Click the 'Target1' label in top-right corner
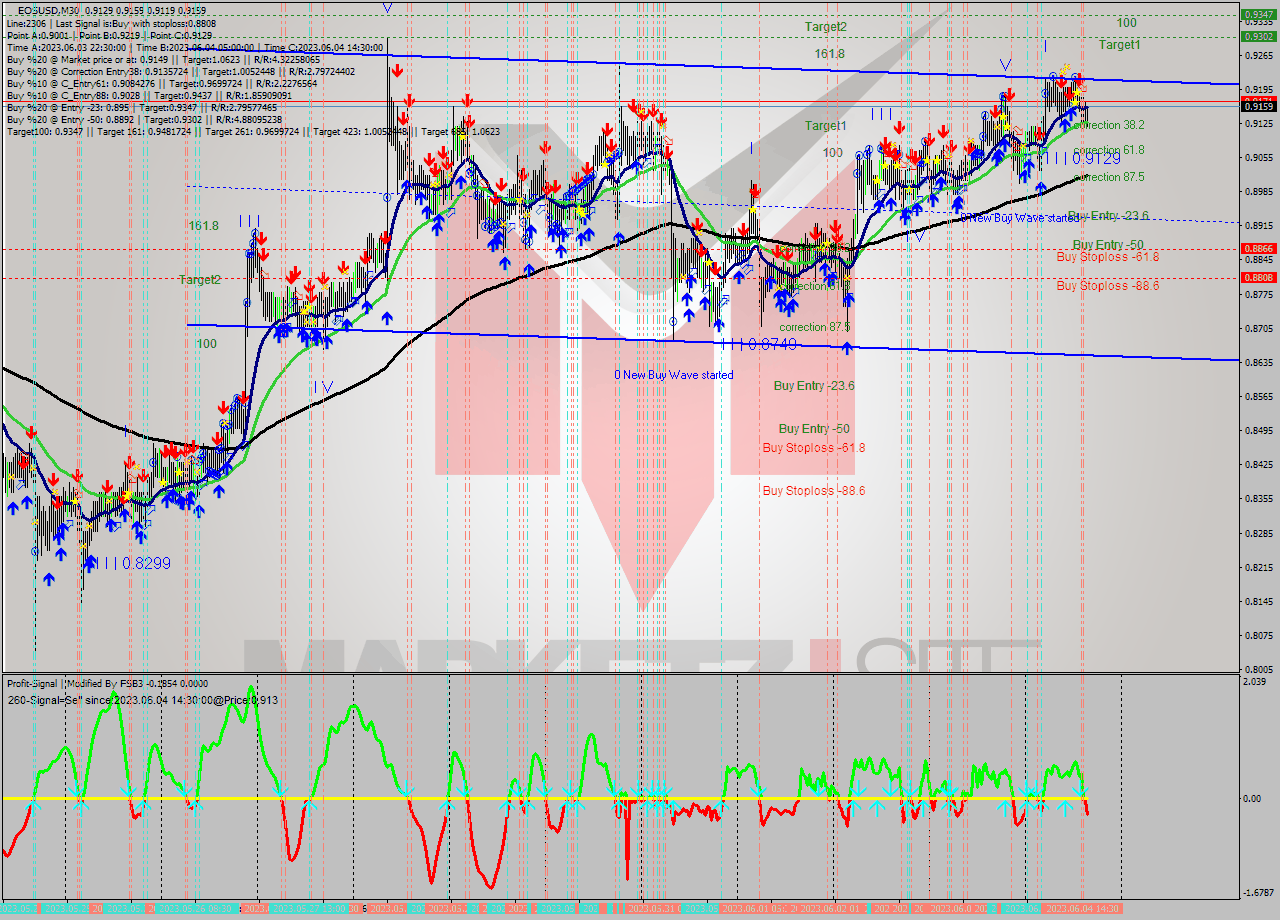Image resolution: width=1280 pixels, height=920 pixels. click(x=1119, y=45)
